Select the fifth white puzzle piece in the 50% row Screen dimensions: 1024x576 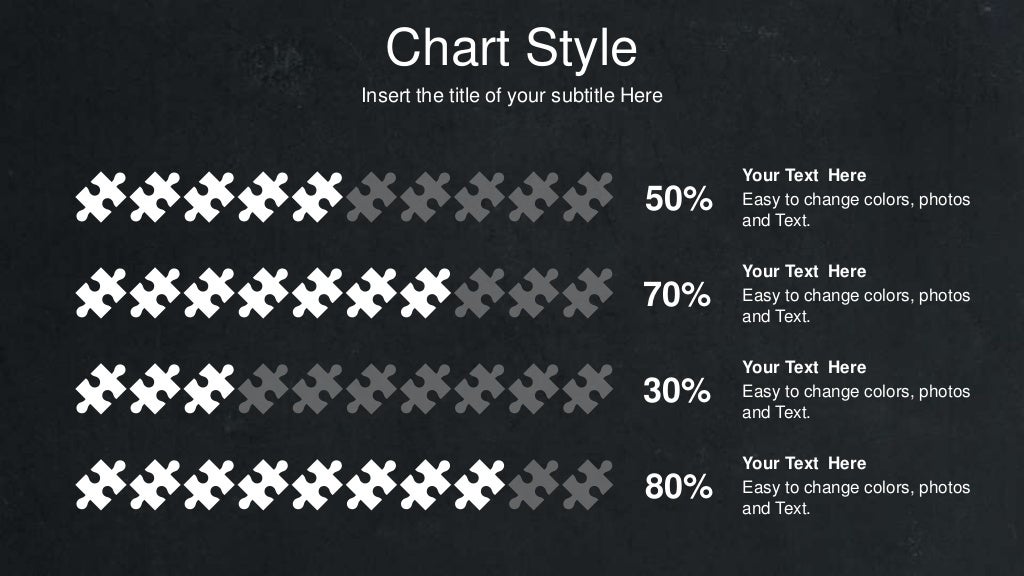[317, 197]
